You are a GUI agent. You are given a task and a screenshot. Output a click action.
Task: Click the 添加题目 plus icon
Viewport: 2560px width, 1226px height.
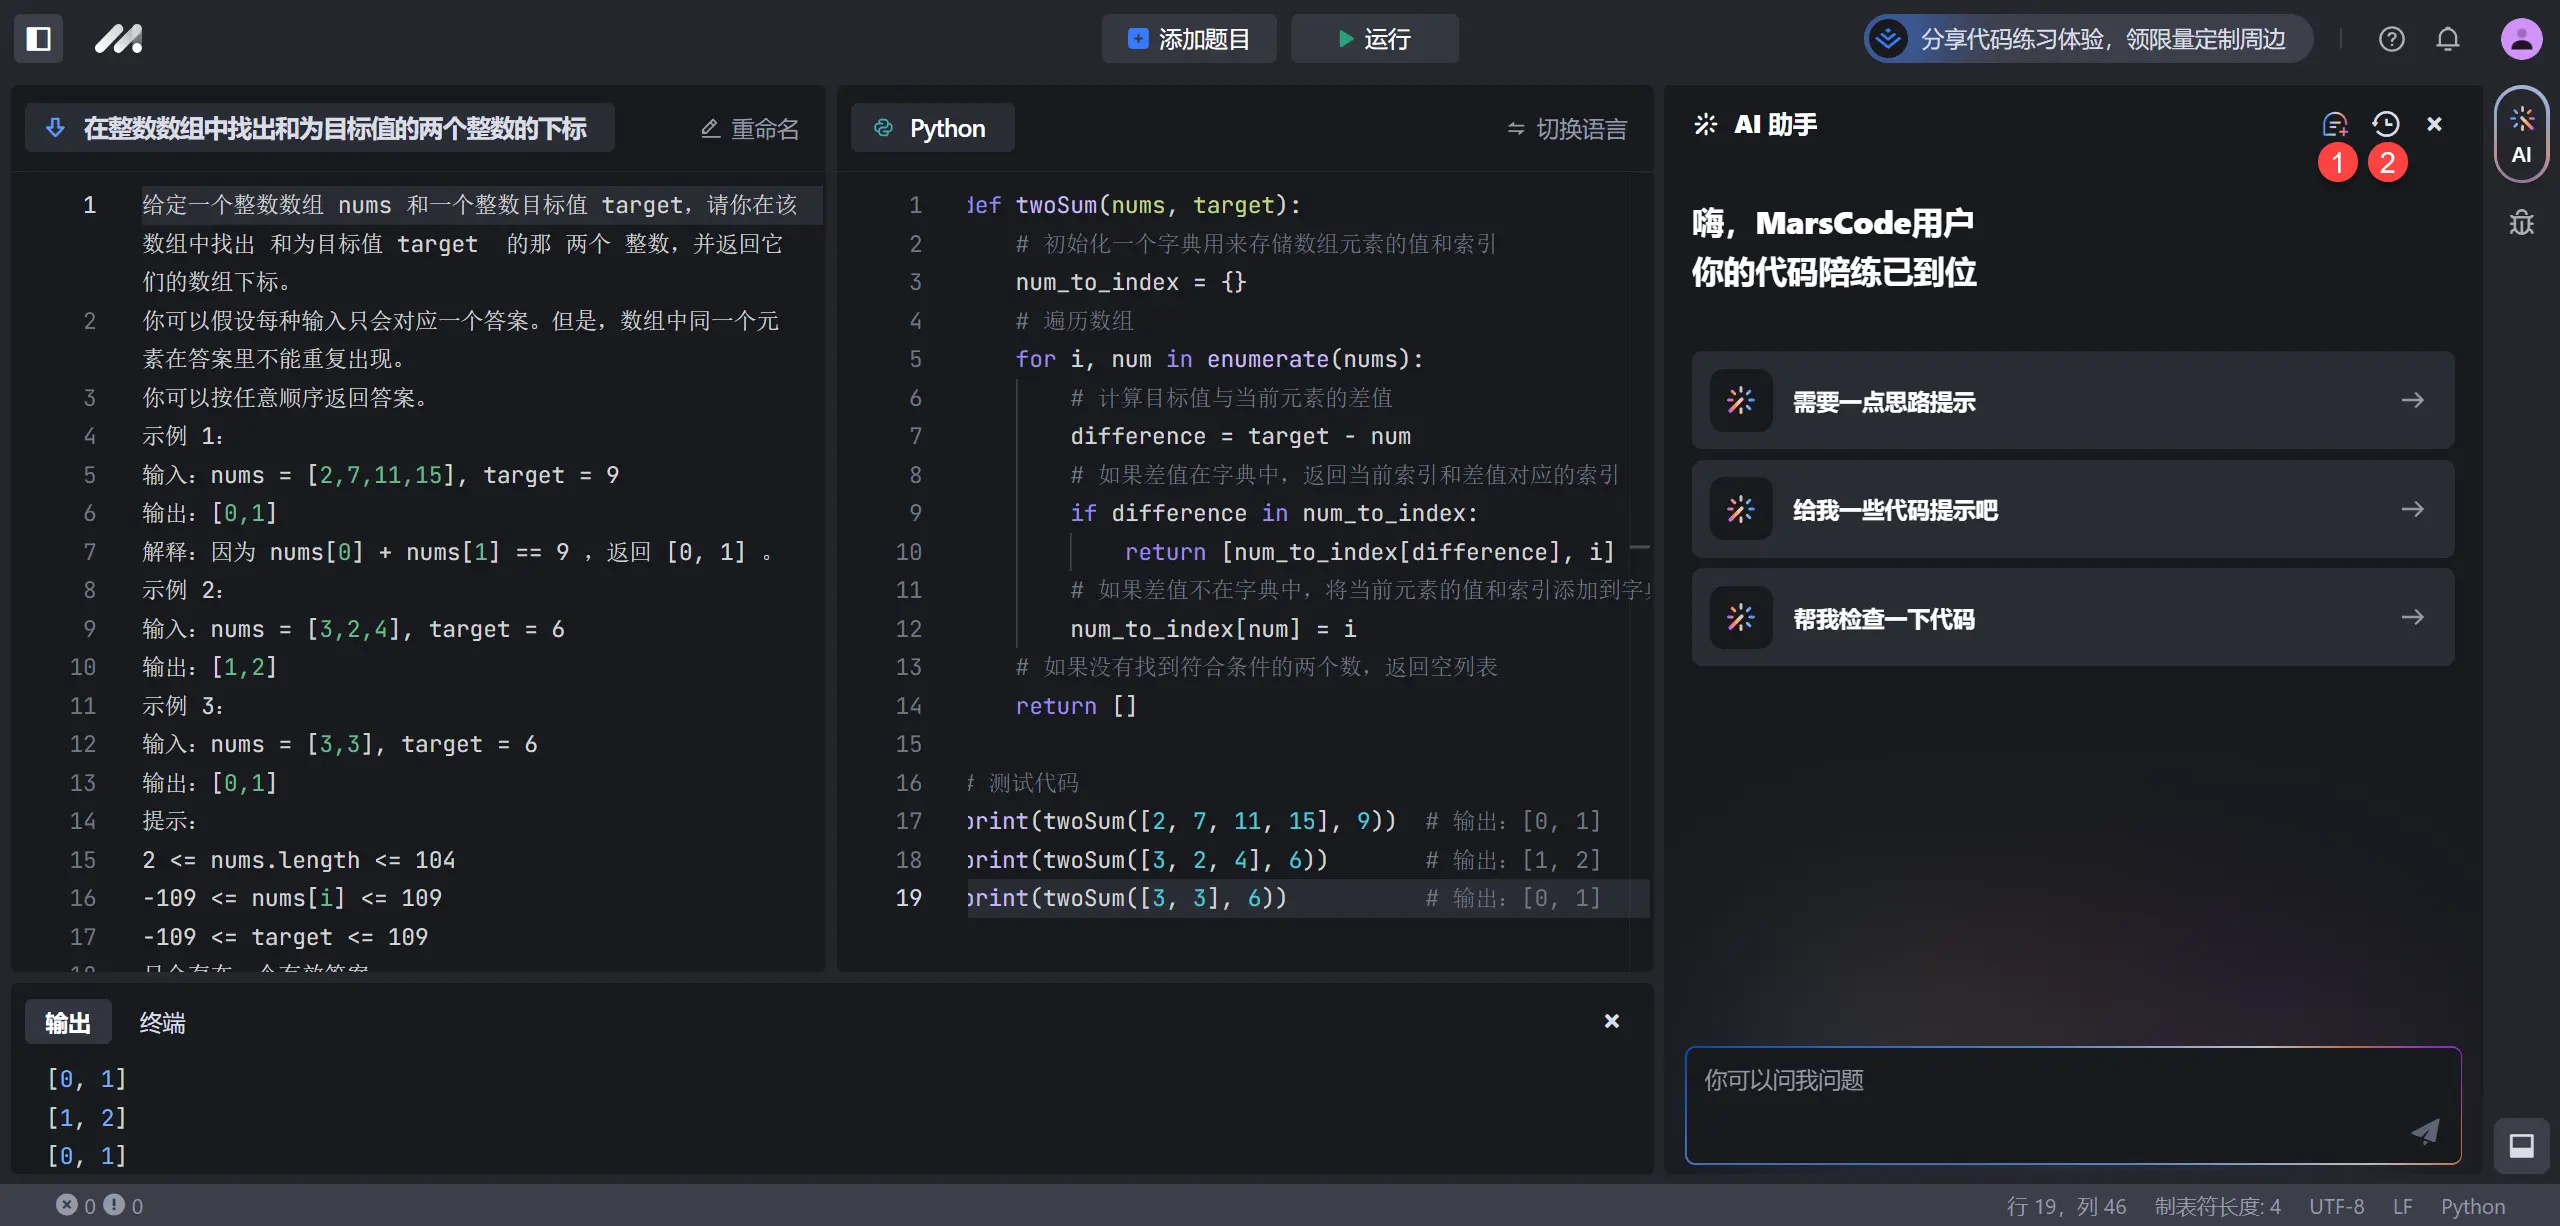coord(1138,39)
